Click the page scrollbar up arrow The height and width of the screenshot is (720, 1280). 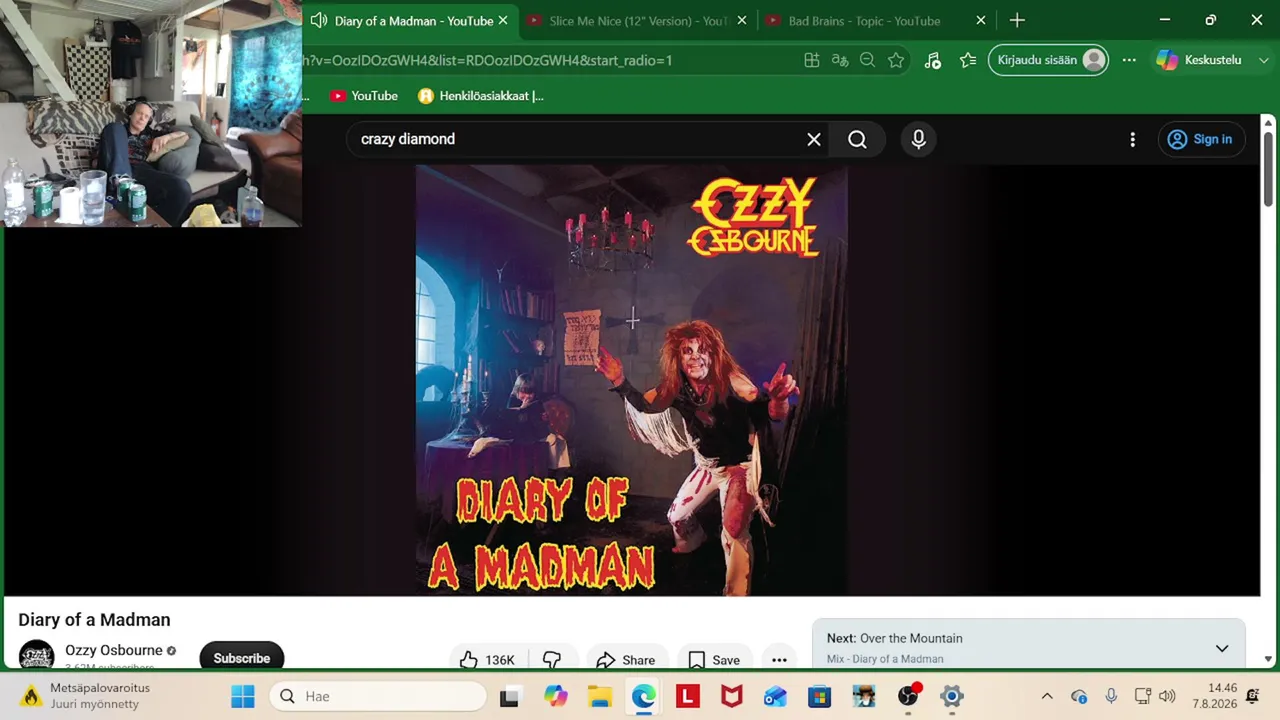click(1268, 122)
